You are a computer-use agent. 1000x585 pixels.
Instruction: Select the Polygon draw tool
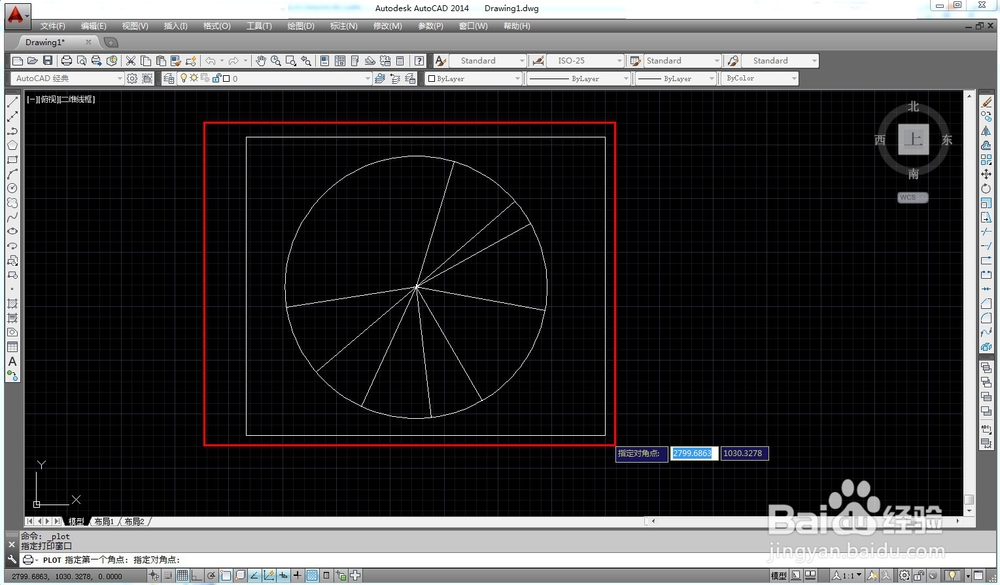point(12,145)
